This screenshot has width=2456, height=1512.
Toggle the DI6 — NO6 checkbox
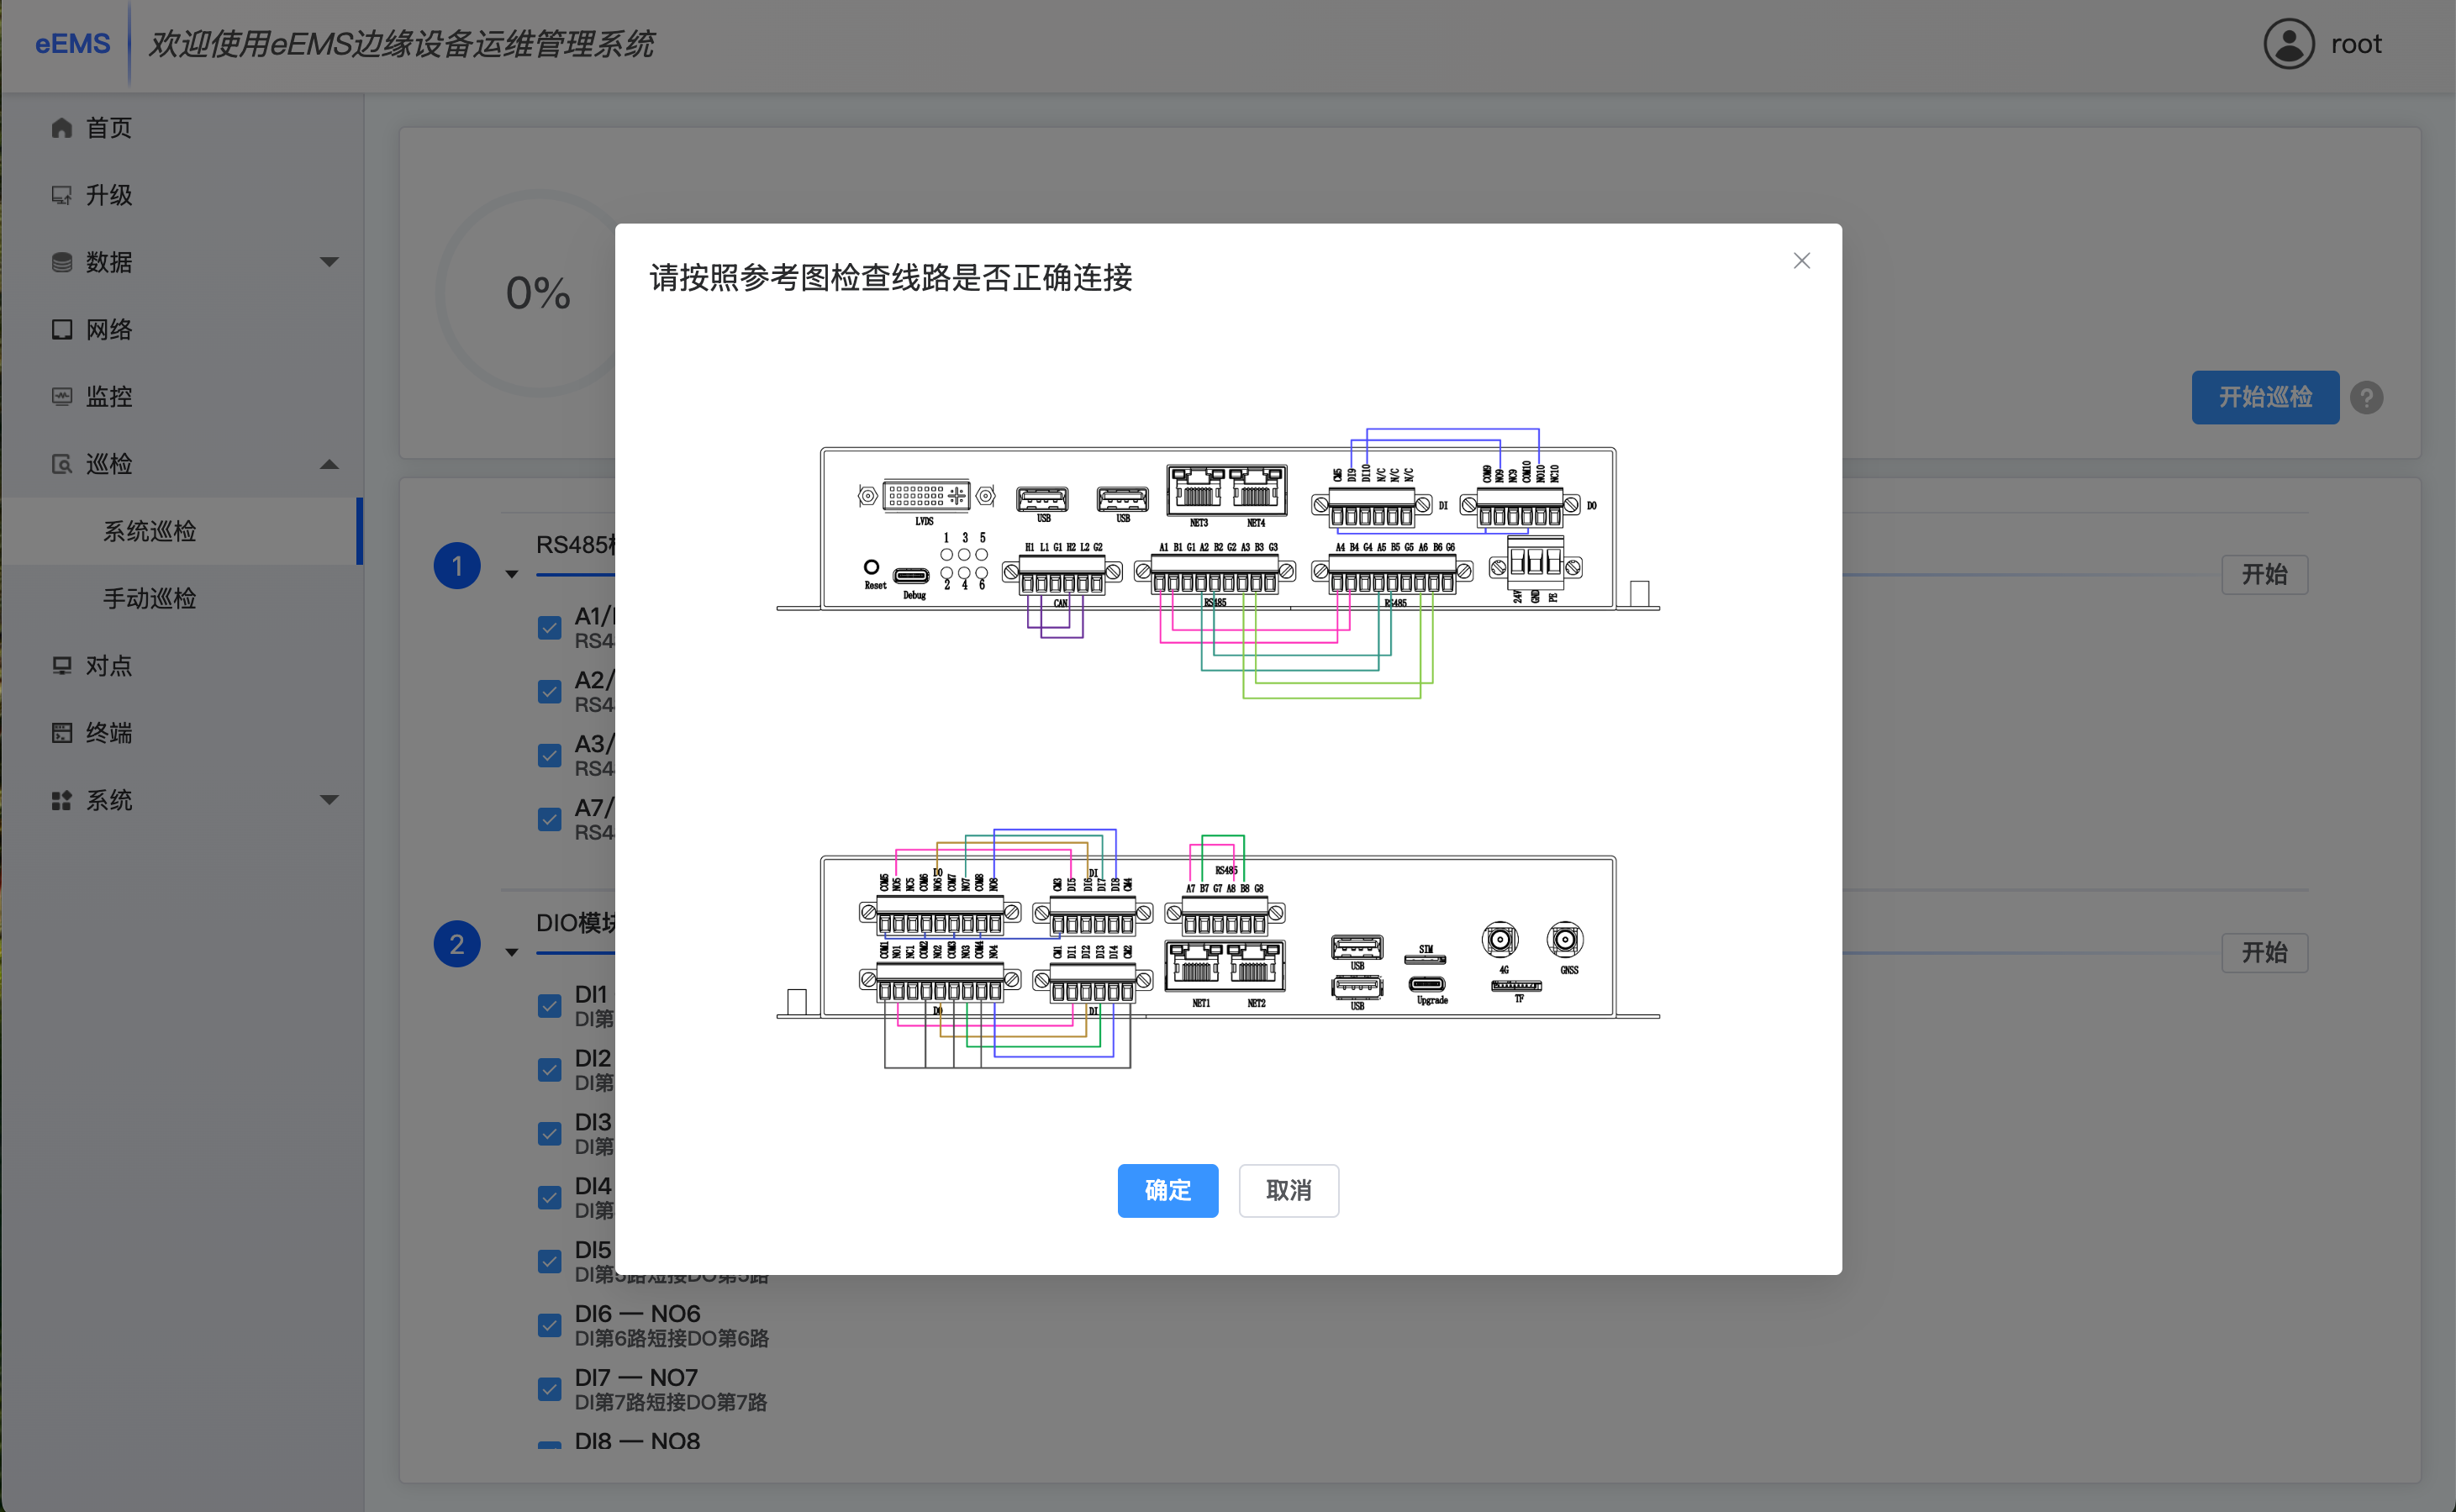(x=549, y=1325)
